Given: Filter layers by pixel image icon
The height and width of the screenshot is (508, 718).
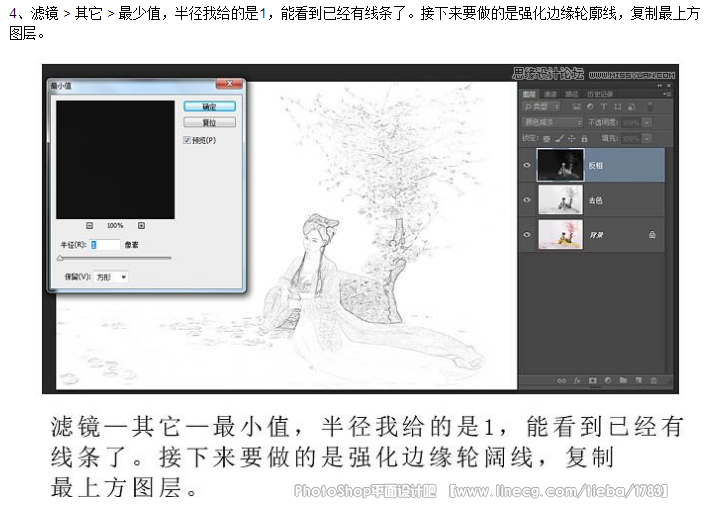Looking at the screenshot, I should [577, 107].
